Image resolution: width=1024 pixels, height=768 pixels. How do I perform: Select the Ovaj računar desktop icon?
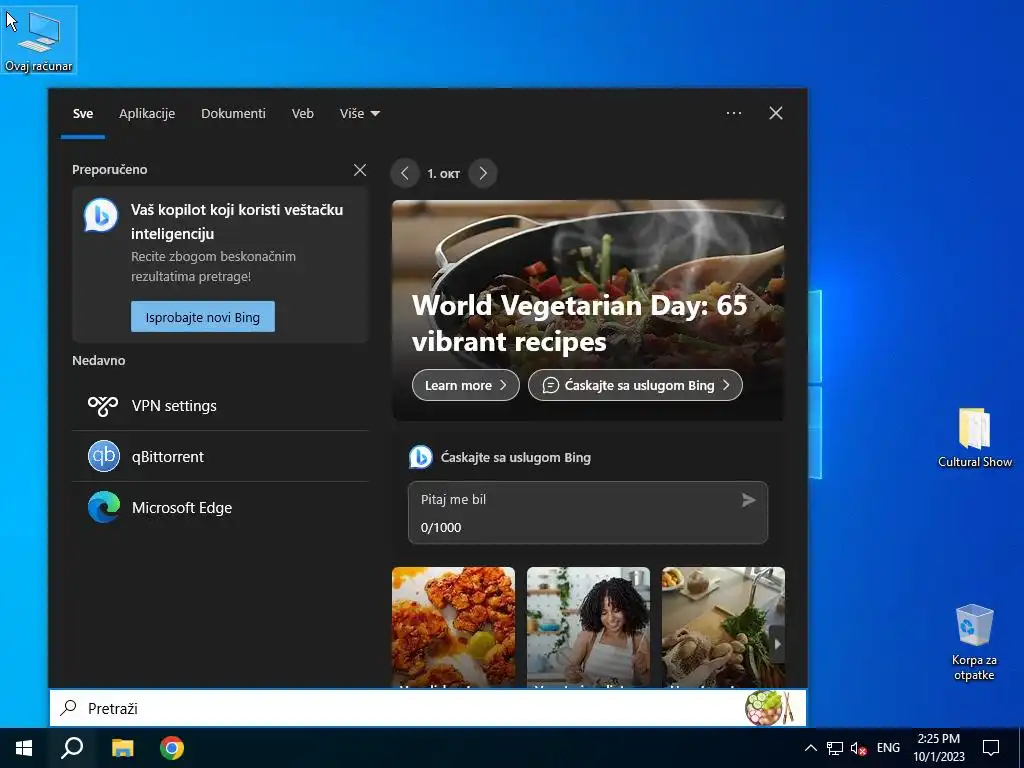39,40
